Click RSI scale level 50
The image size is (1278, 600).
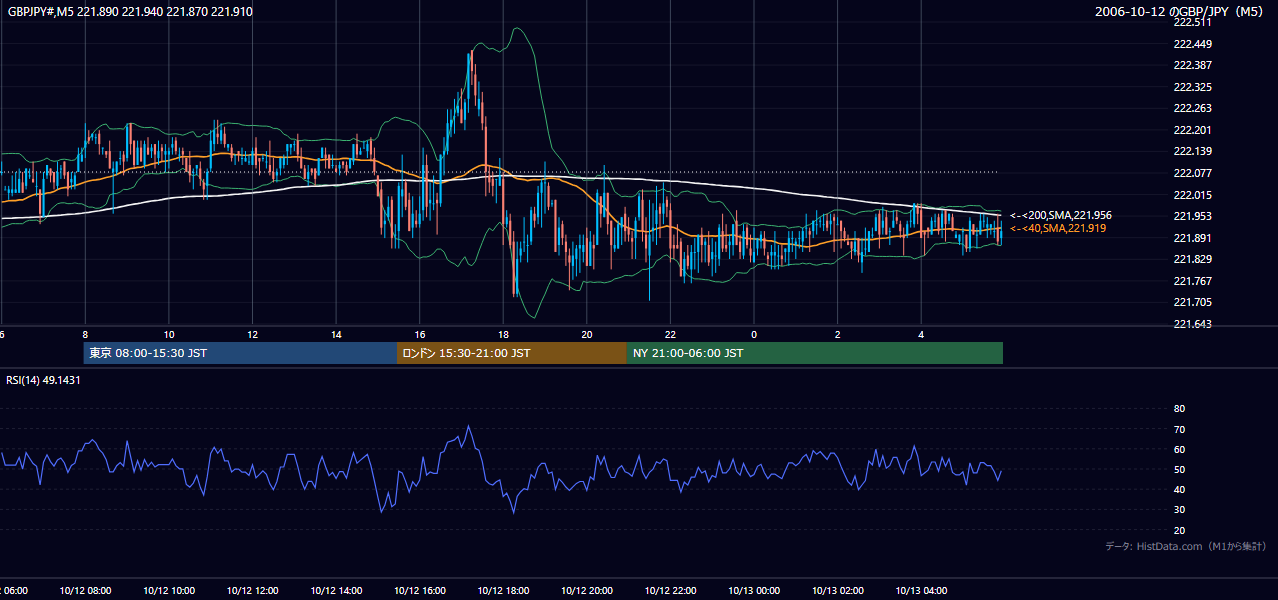click(1179, 469)
